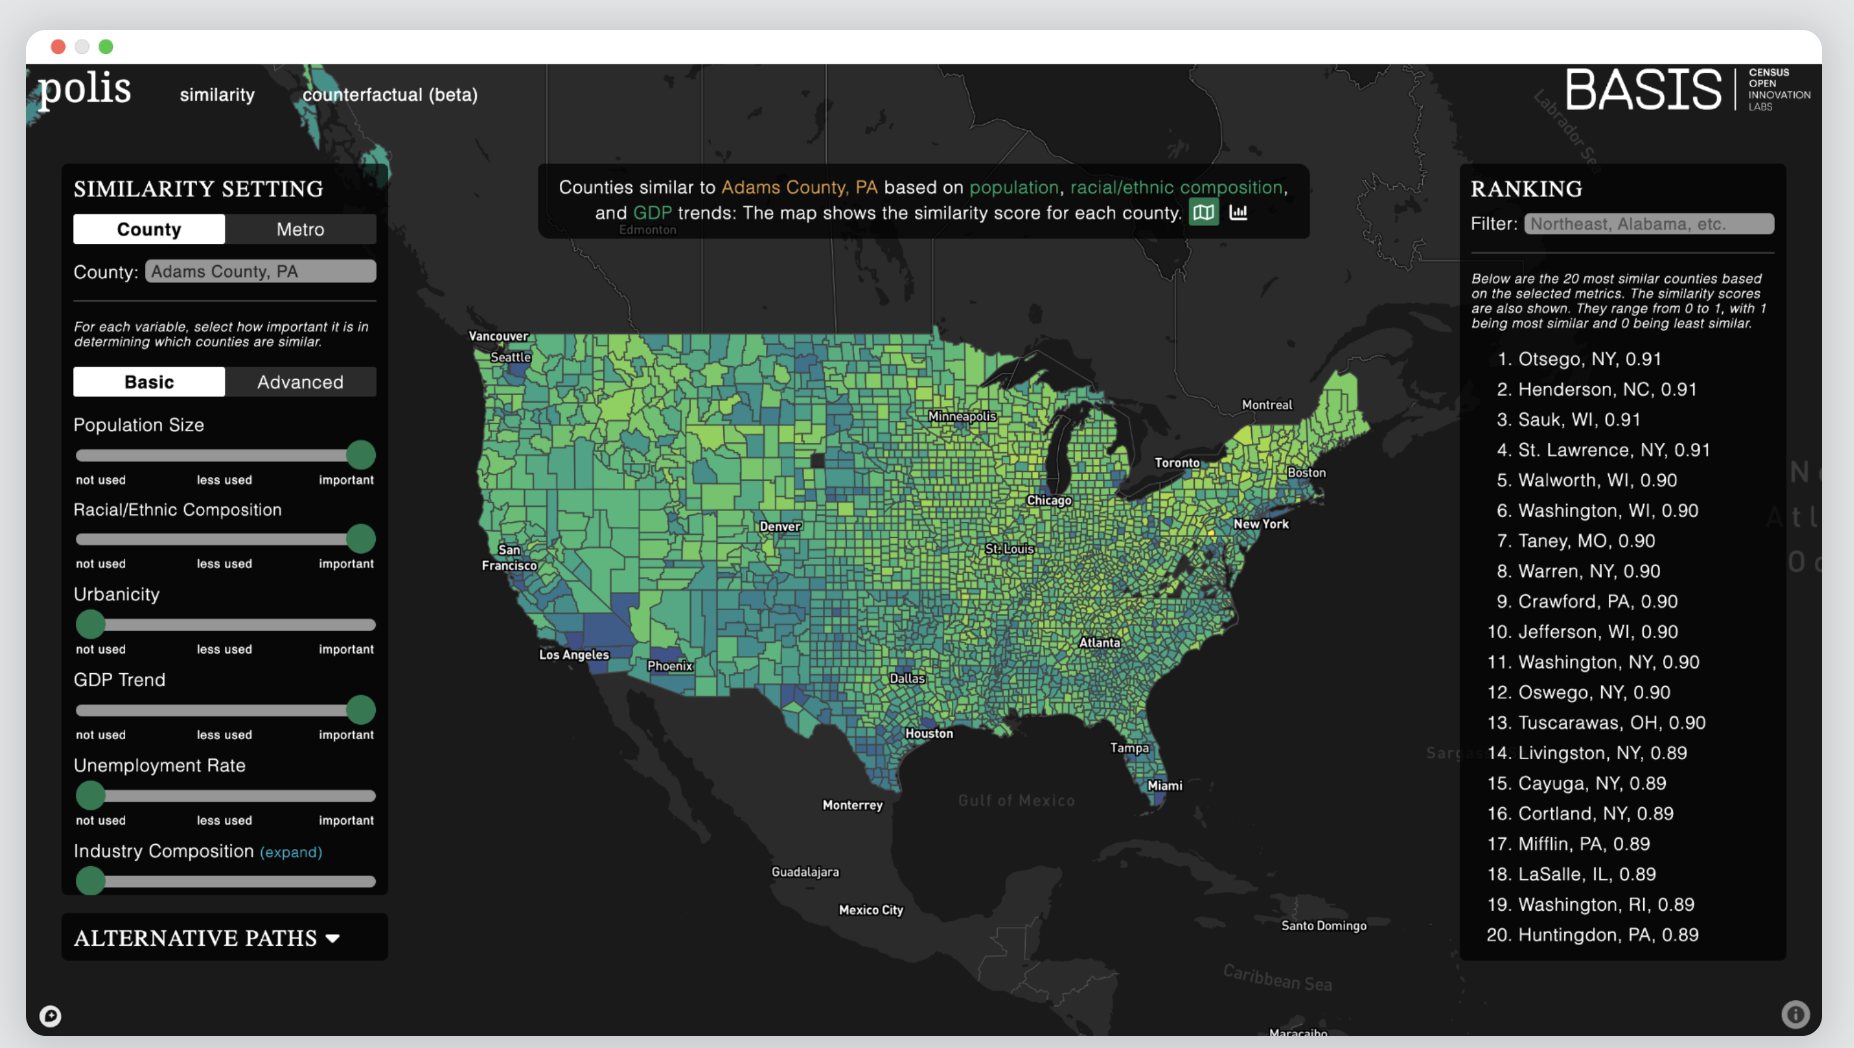The width and height of the screenshot is (1854, 1048).
Task: Click the green macOS maximize button
Action: click(106, 46)
